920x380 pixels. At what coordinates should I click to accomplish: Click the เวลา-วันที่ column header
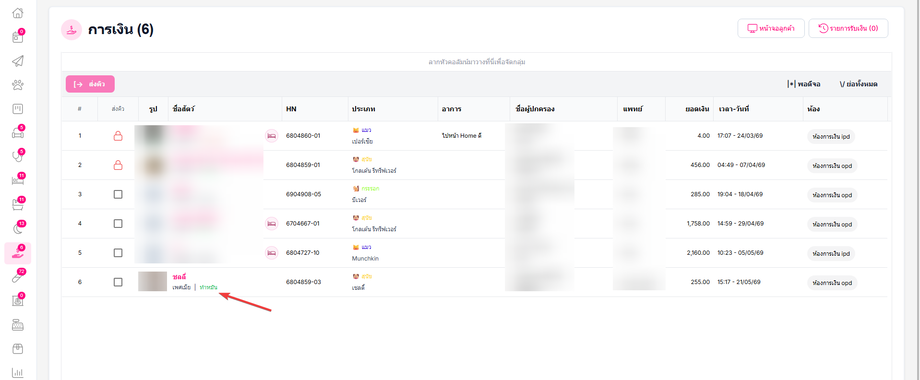(x=733, y=109)
